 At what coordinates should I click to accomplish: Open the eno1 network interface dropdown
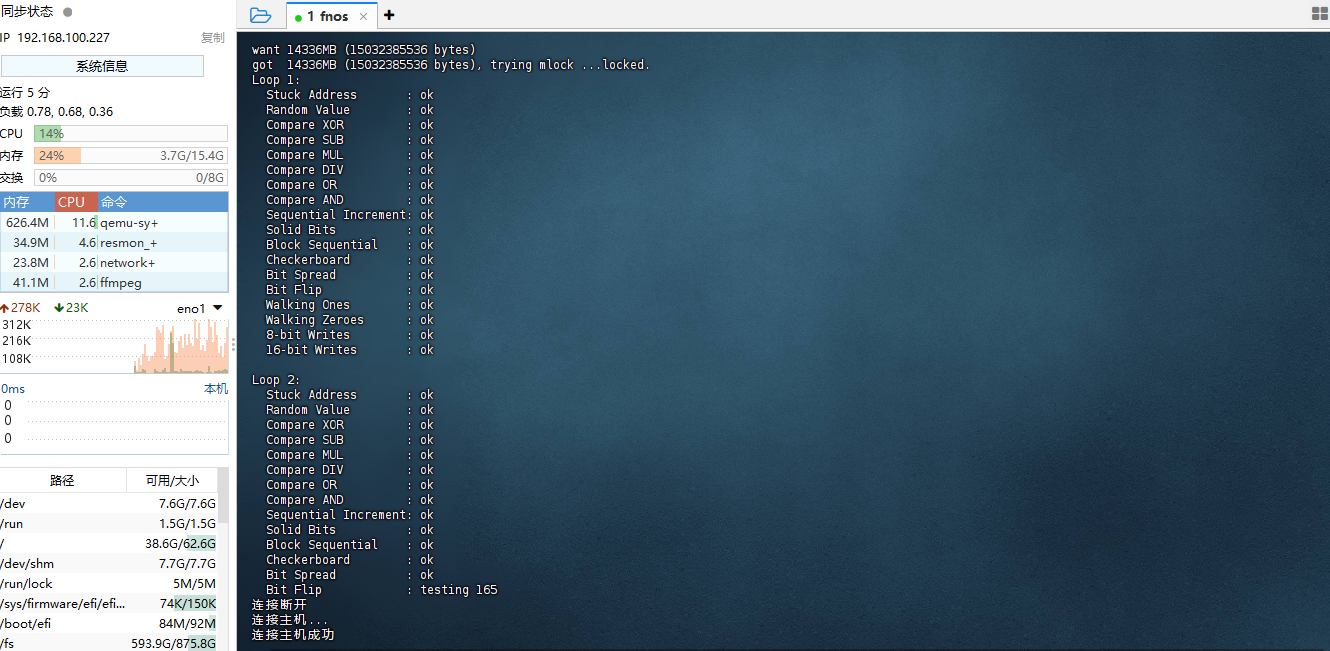click(200, 308)
